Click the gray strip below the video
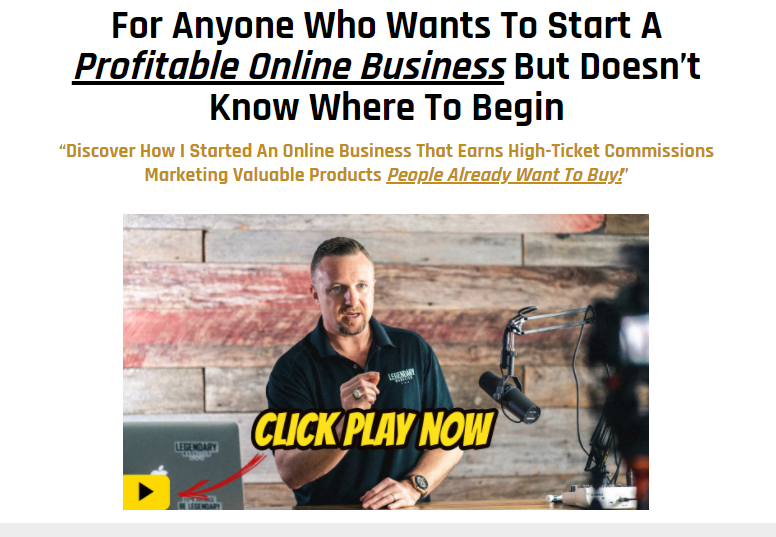 point(388,530)
